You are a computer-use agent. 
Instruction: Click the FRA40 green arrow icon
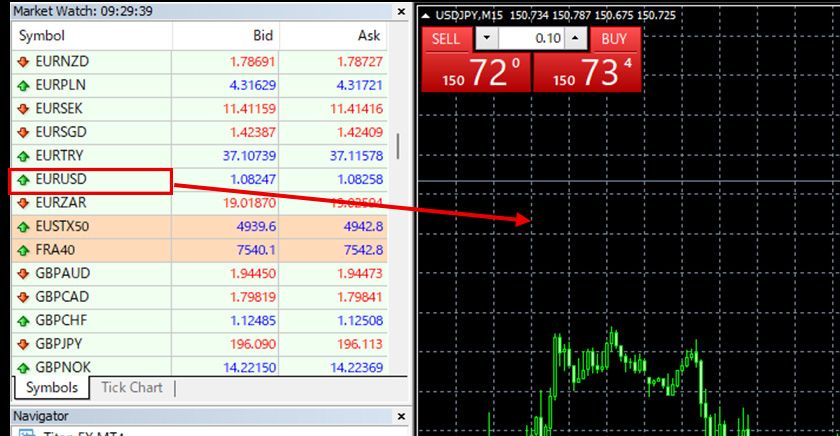tap(24, 250)
